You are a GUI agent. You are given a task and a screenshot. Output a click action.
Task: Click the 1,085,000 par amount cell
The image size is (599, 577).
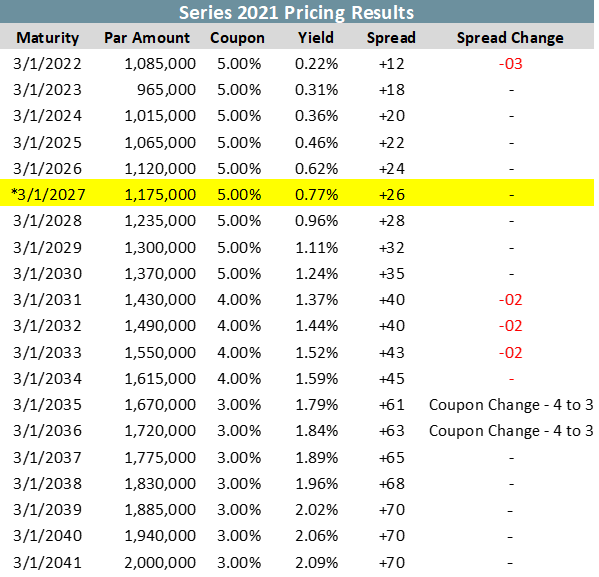160,64
